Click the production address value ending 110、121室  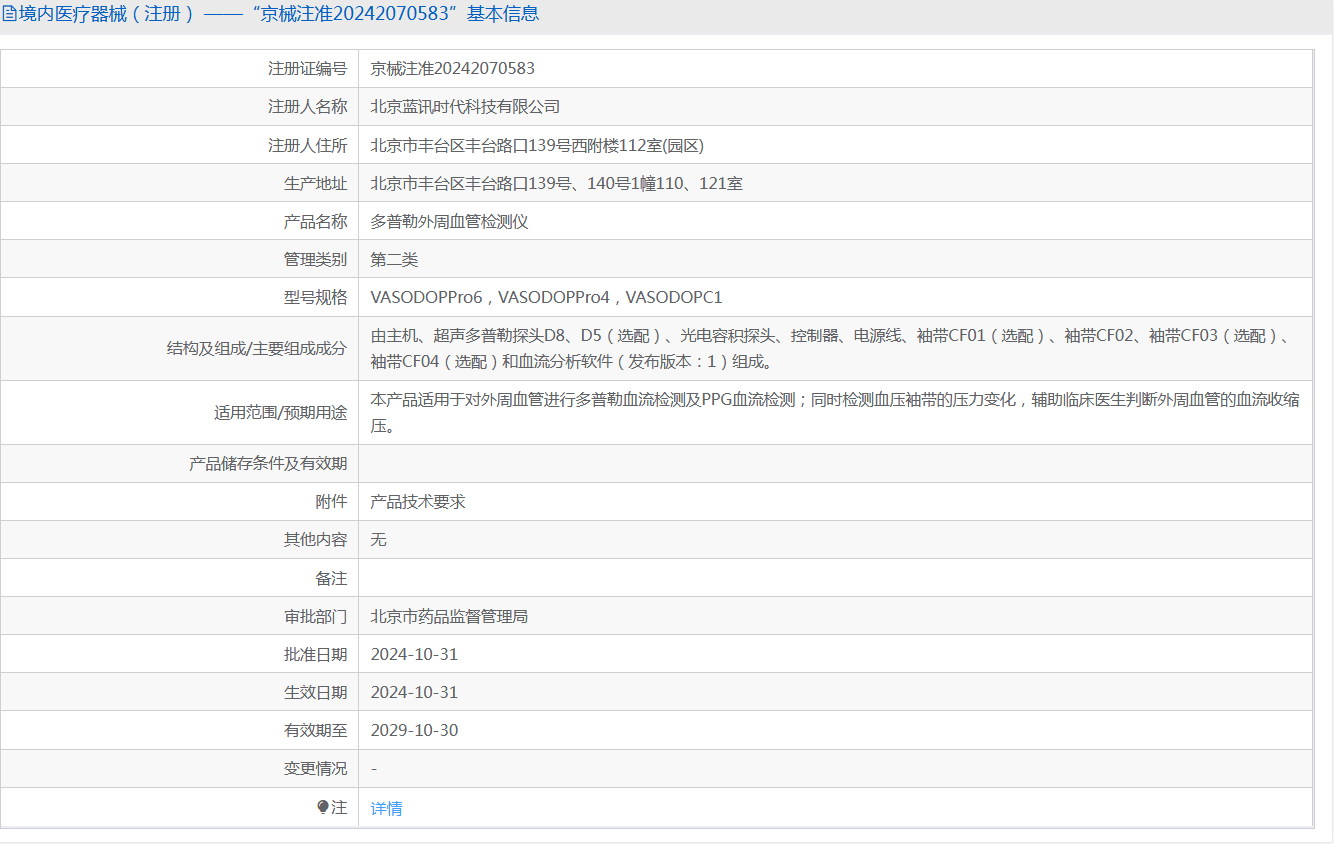tap(556, 183)
